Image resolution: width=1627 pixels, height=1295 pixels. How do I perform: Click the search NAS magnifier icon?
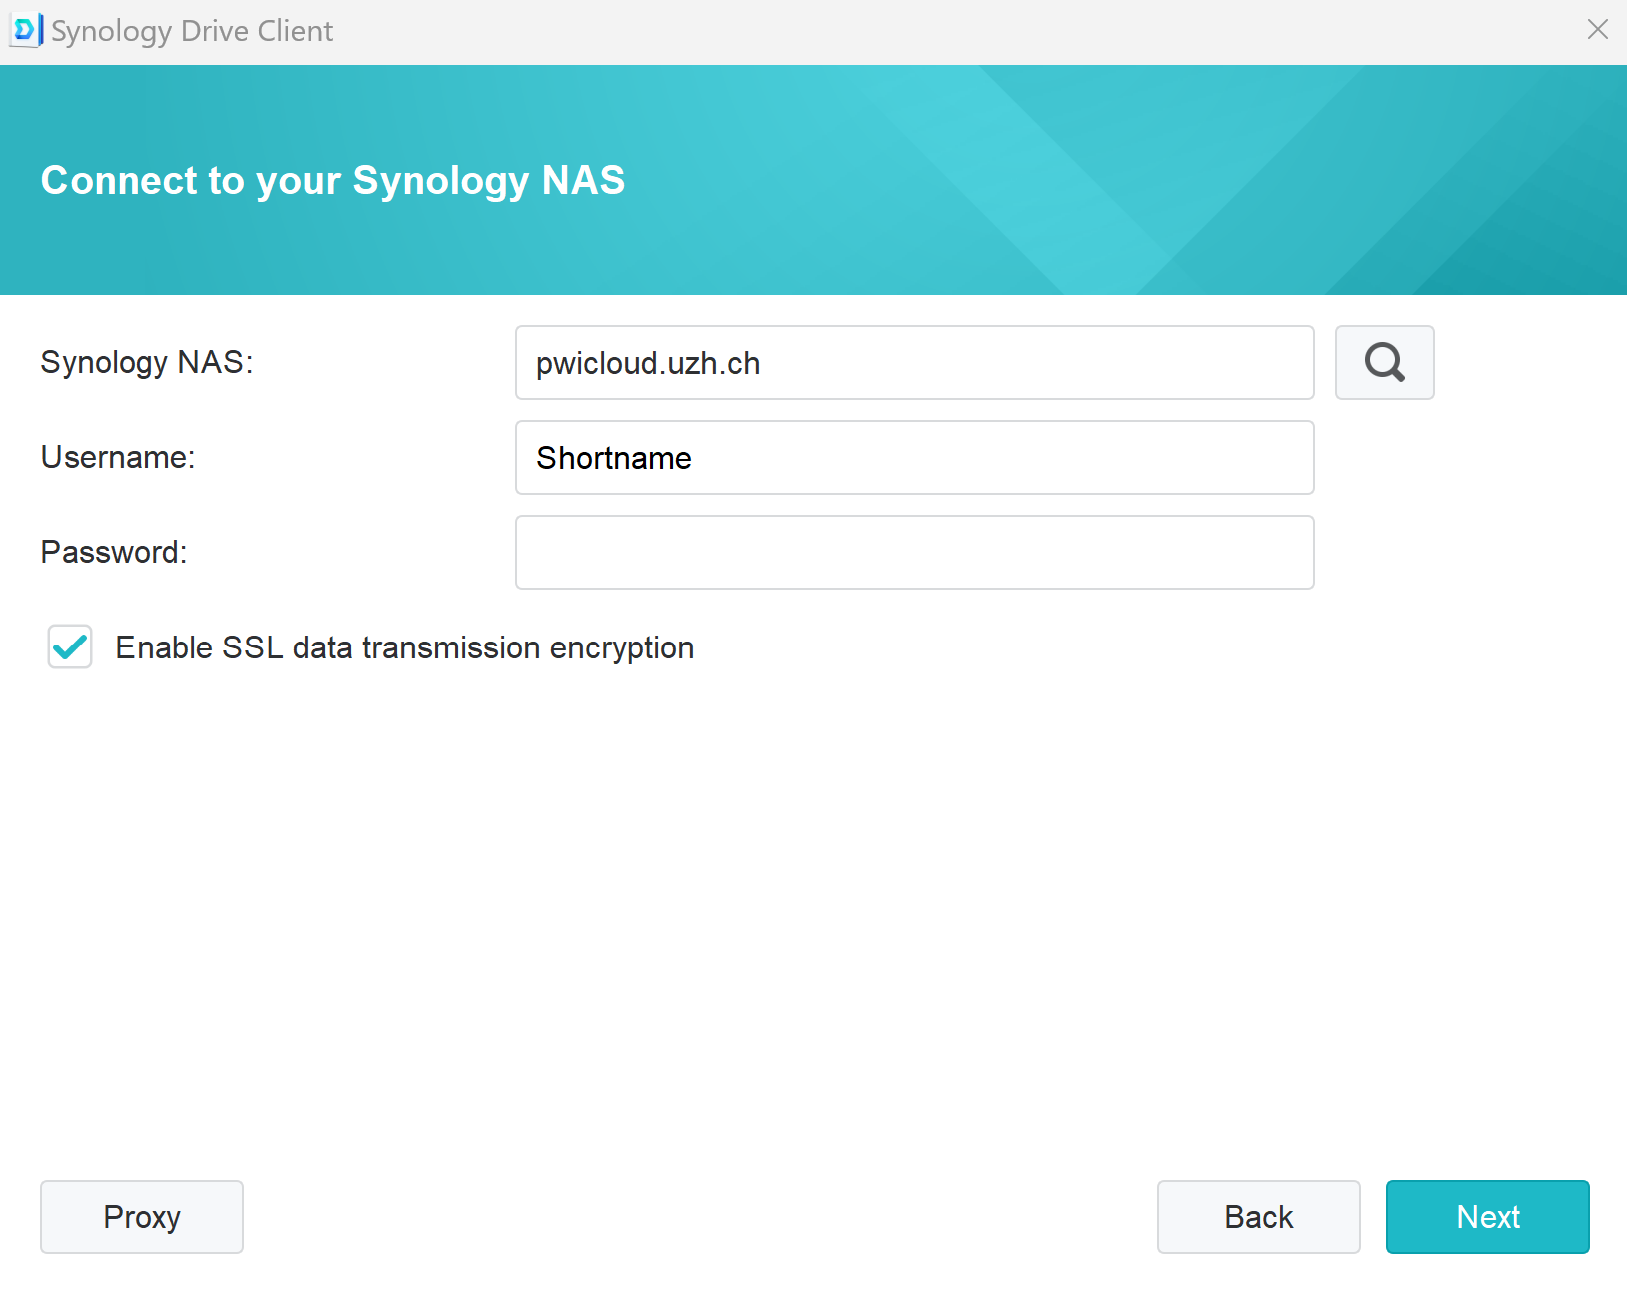click(1384, 362)
